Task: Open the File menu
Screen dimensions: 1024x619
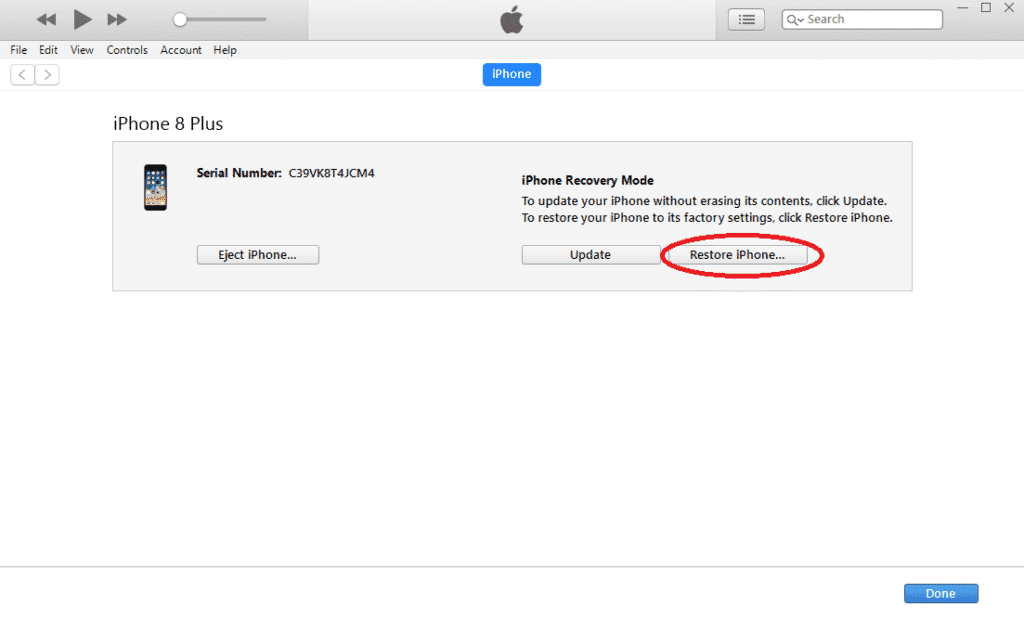Action: (x=18, y=50)
